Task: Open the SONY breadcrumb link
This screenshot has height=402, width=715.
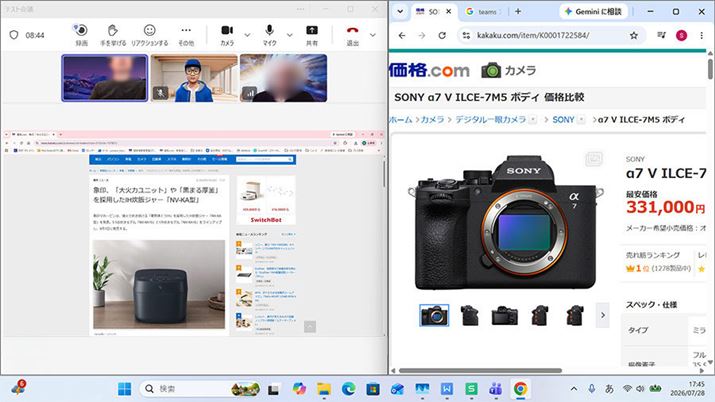Action: pyautogui.click(x=563, y=119)
